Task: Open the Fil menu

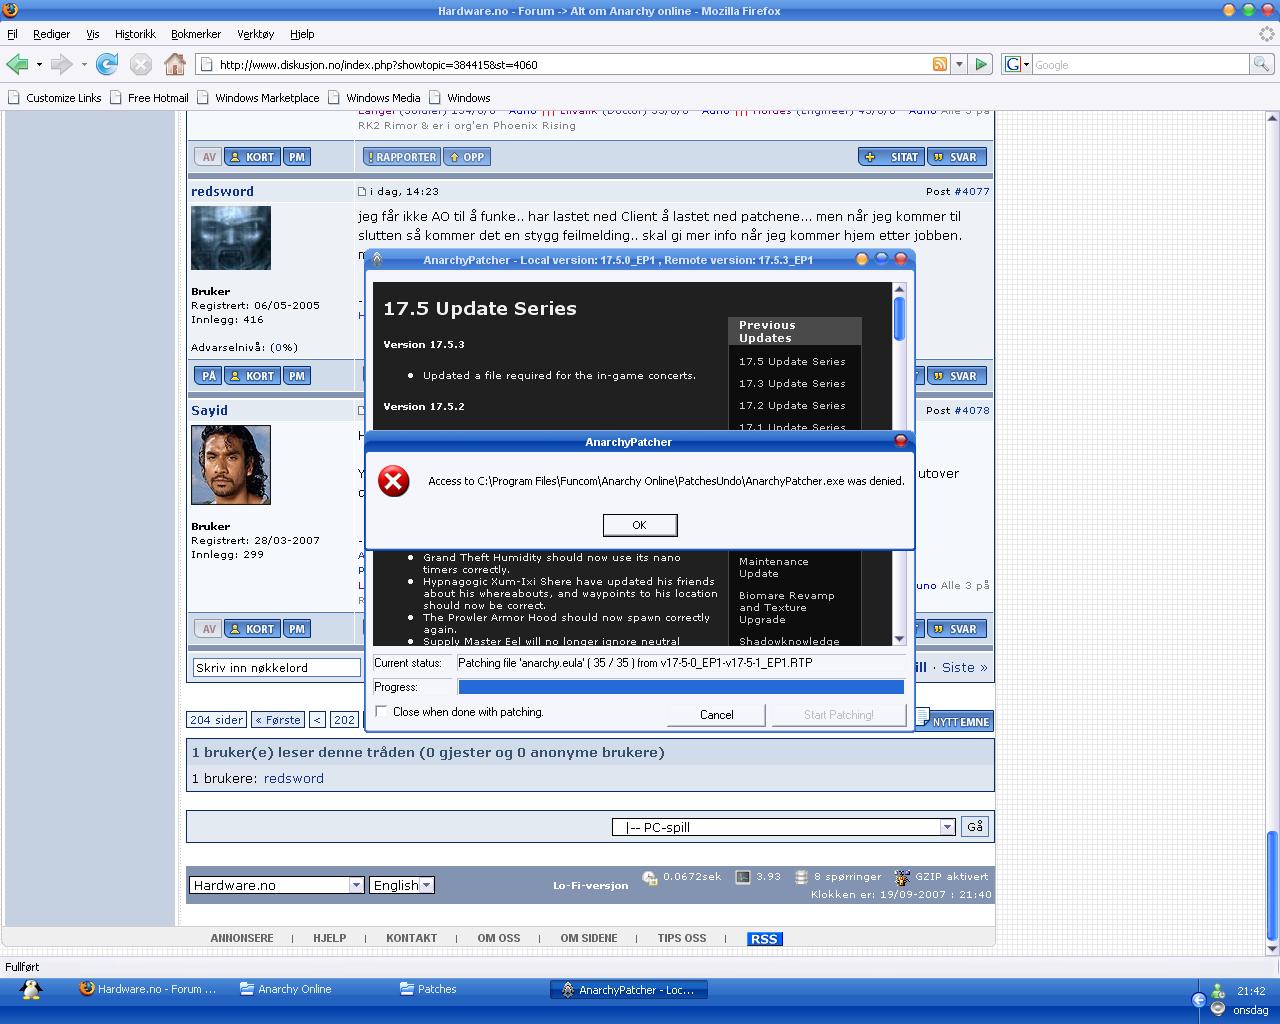Action: pyautogui.click(x=12, y=34)
